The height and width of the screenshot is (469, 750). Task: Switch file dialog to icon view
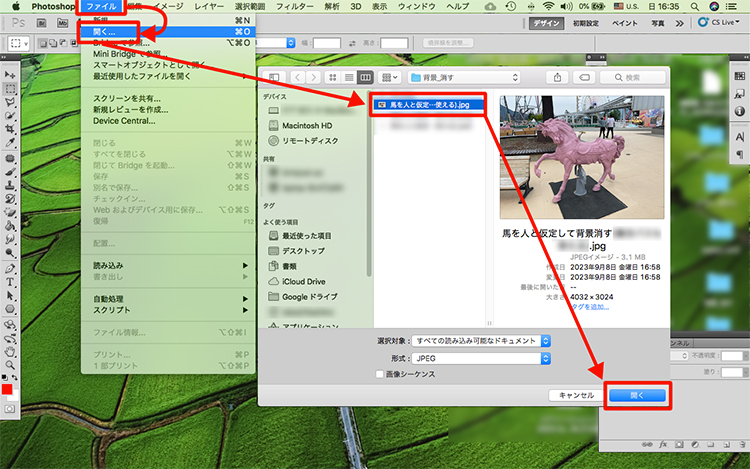coord(333,77)
